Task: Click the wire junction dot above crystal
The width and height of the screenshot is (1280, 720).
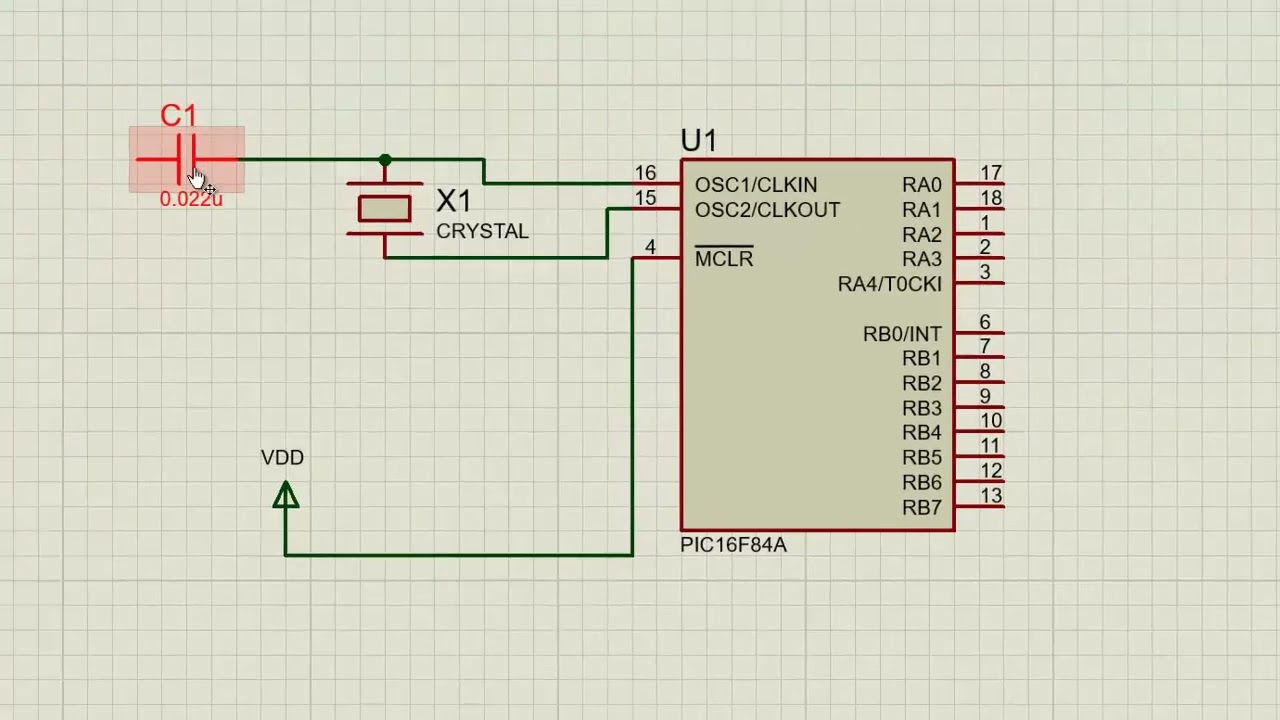Action: pos(385,160)
